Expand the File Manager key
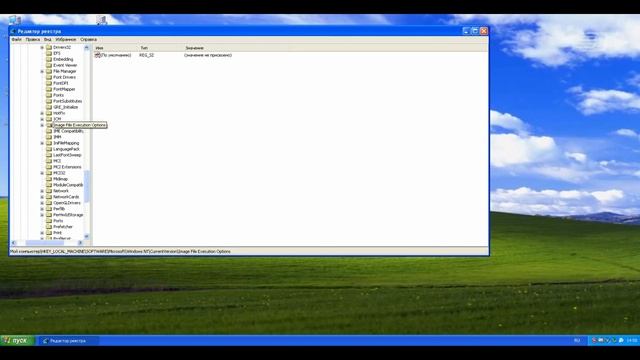 click(42, 71)
